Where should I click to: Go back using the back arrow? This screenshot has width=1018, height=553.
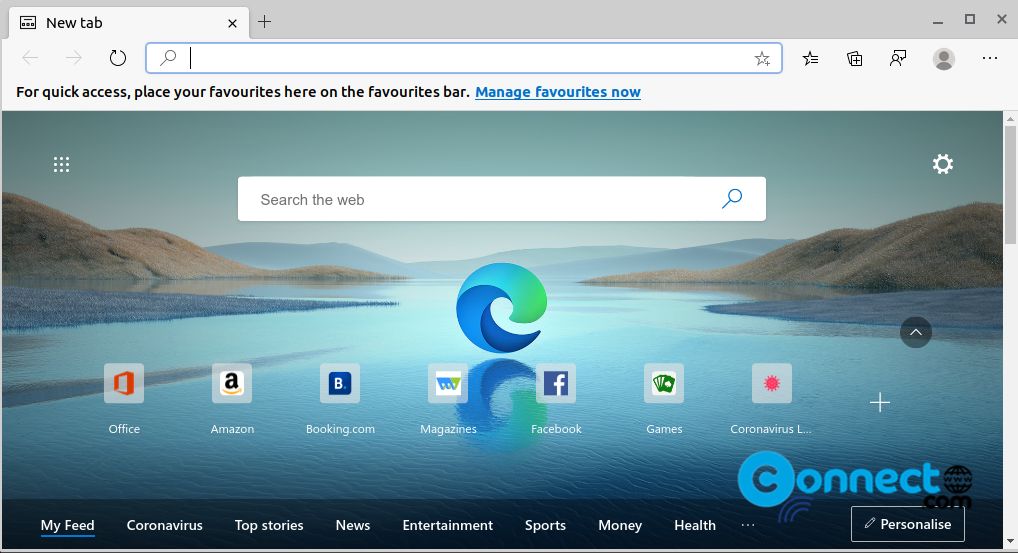(x=30, y=58)
